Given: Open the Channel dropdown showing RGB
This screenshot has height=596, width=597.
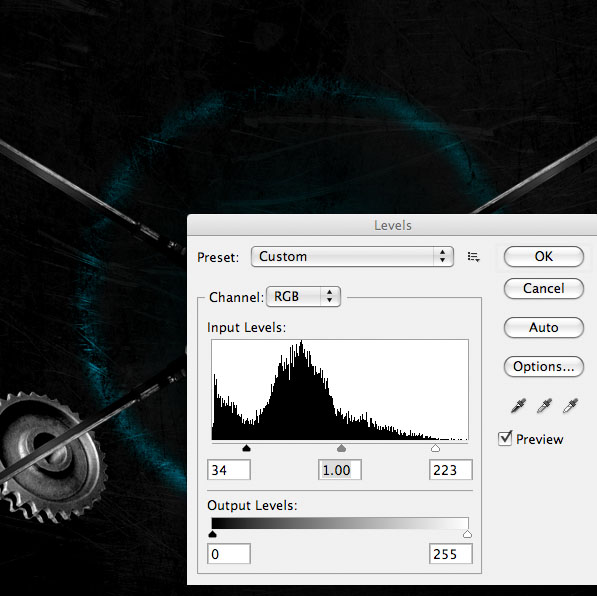Looking at the screenshot, I should coord(303,297).
